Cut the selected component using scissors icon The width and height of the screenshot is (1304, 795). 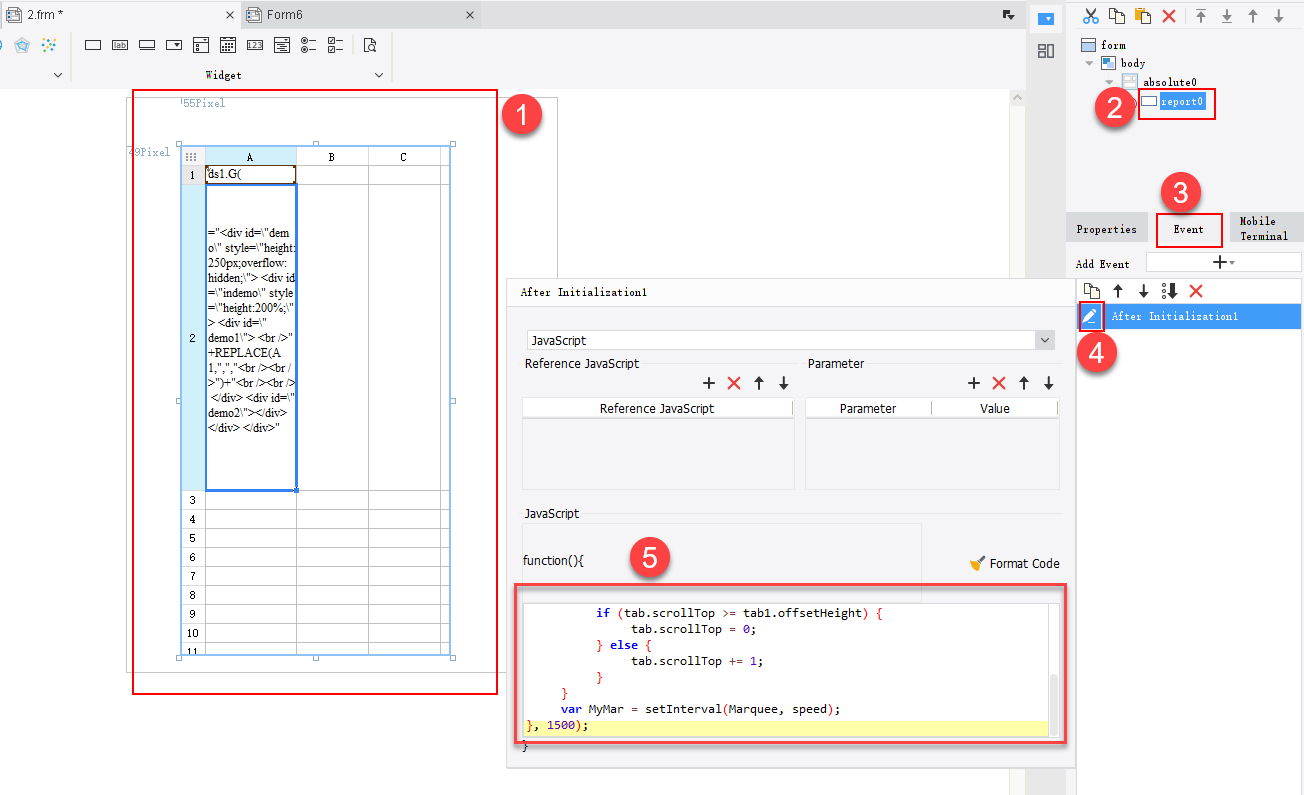(x=1091, y=15)
